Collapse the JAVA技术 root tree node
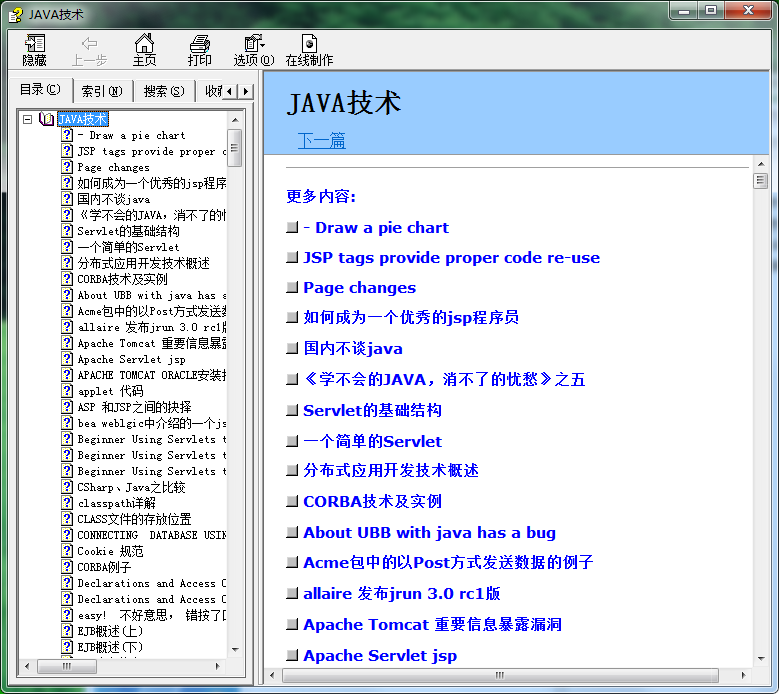Screen dimensions: 779x694 [x=28, y=120]
